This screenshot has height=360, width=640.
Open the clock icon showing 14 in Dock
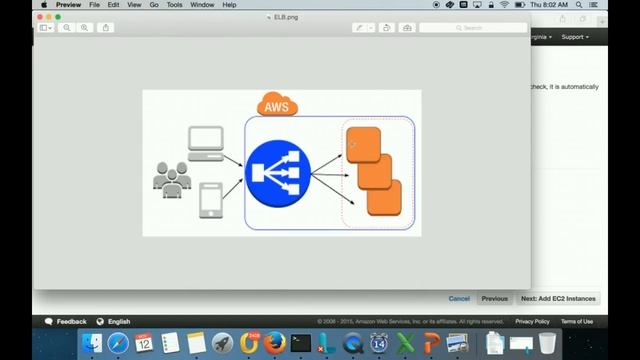coord(379,343)
